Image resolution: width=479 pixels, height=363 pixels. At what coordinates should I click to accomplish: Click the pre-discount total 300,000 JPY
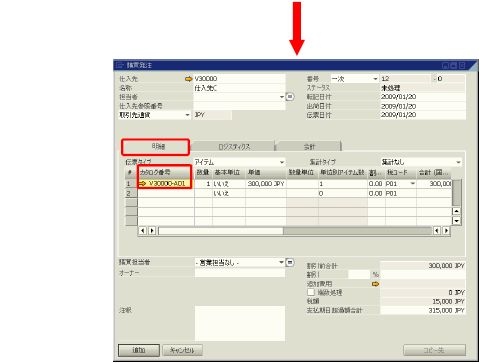point(423,266)
